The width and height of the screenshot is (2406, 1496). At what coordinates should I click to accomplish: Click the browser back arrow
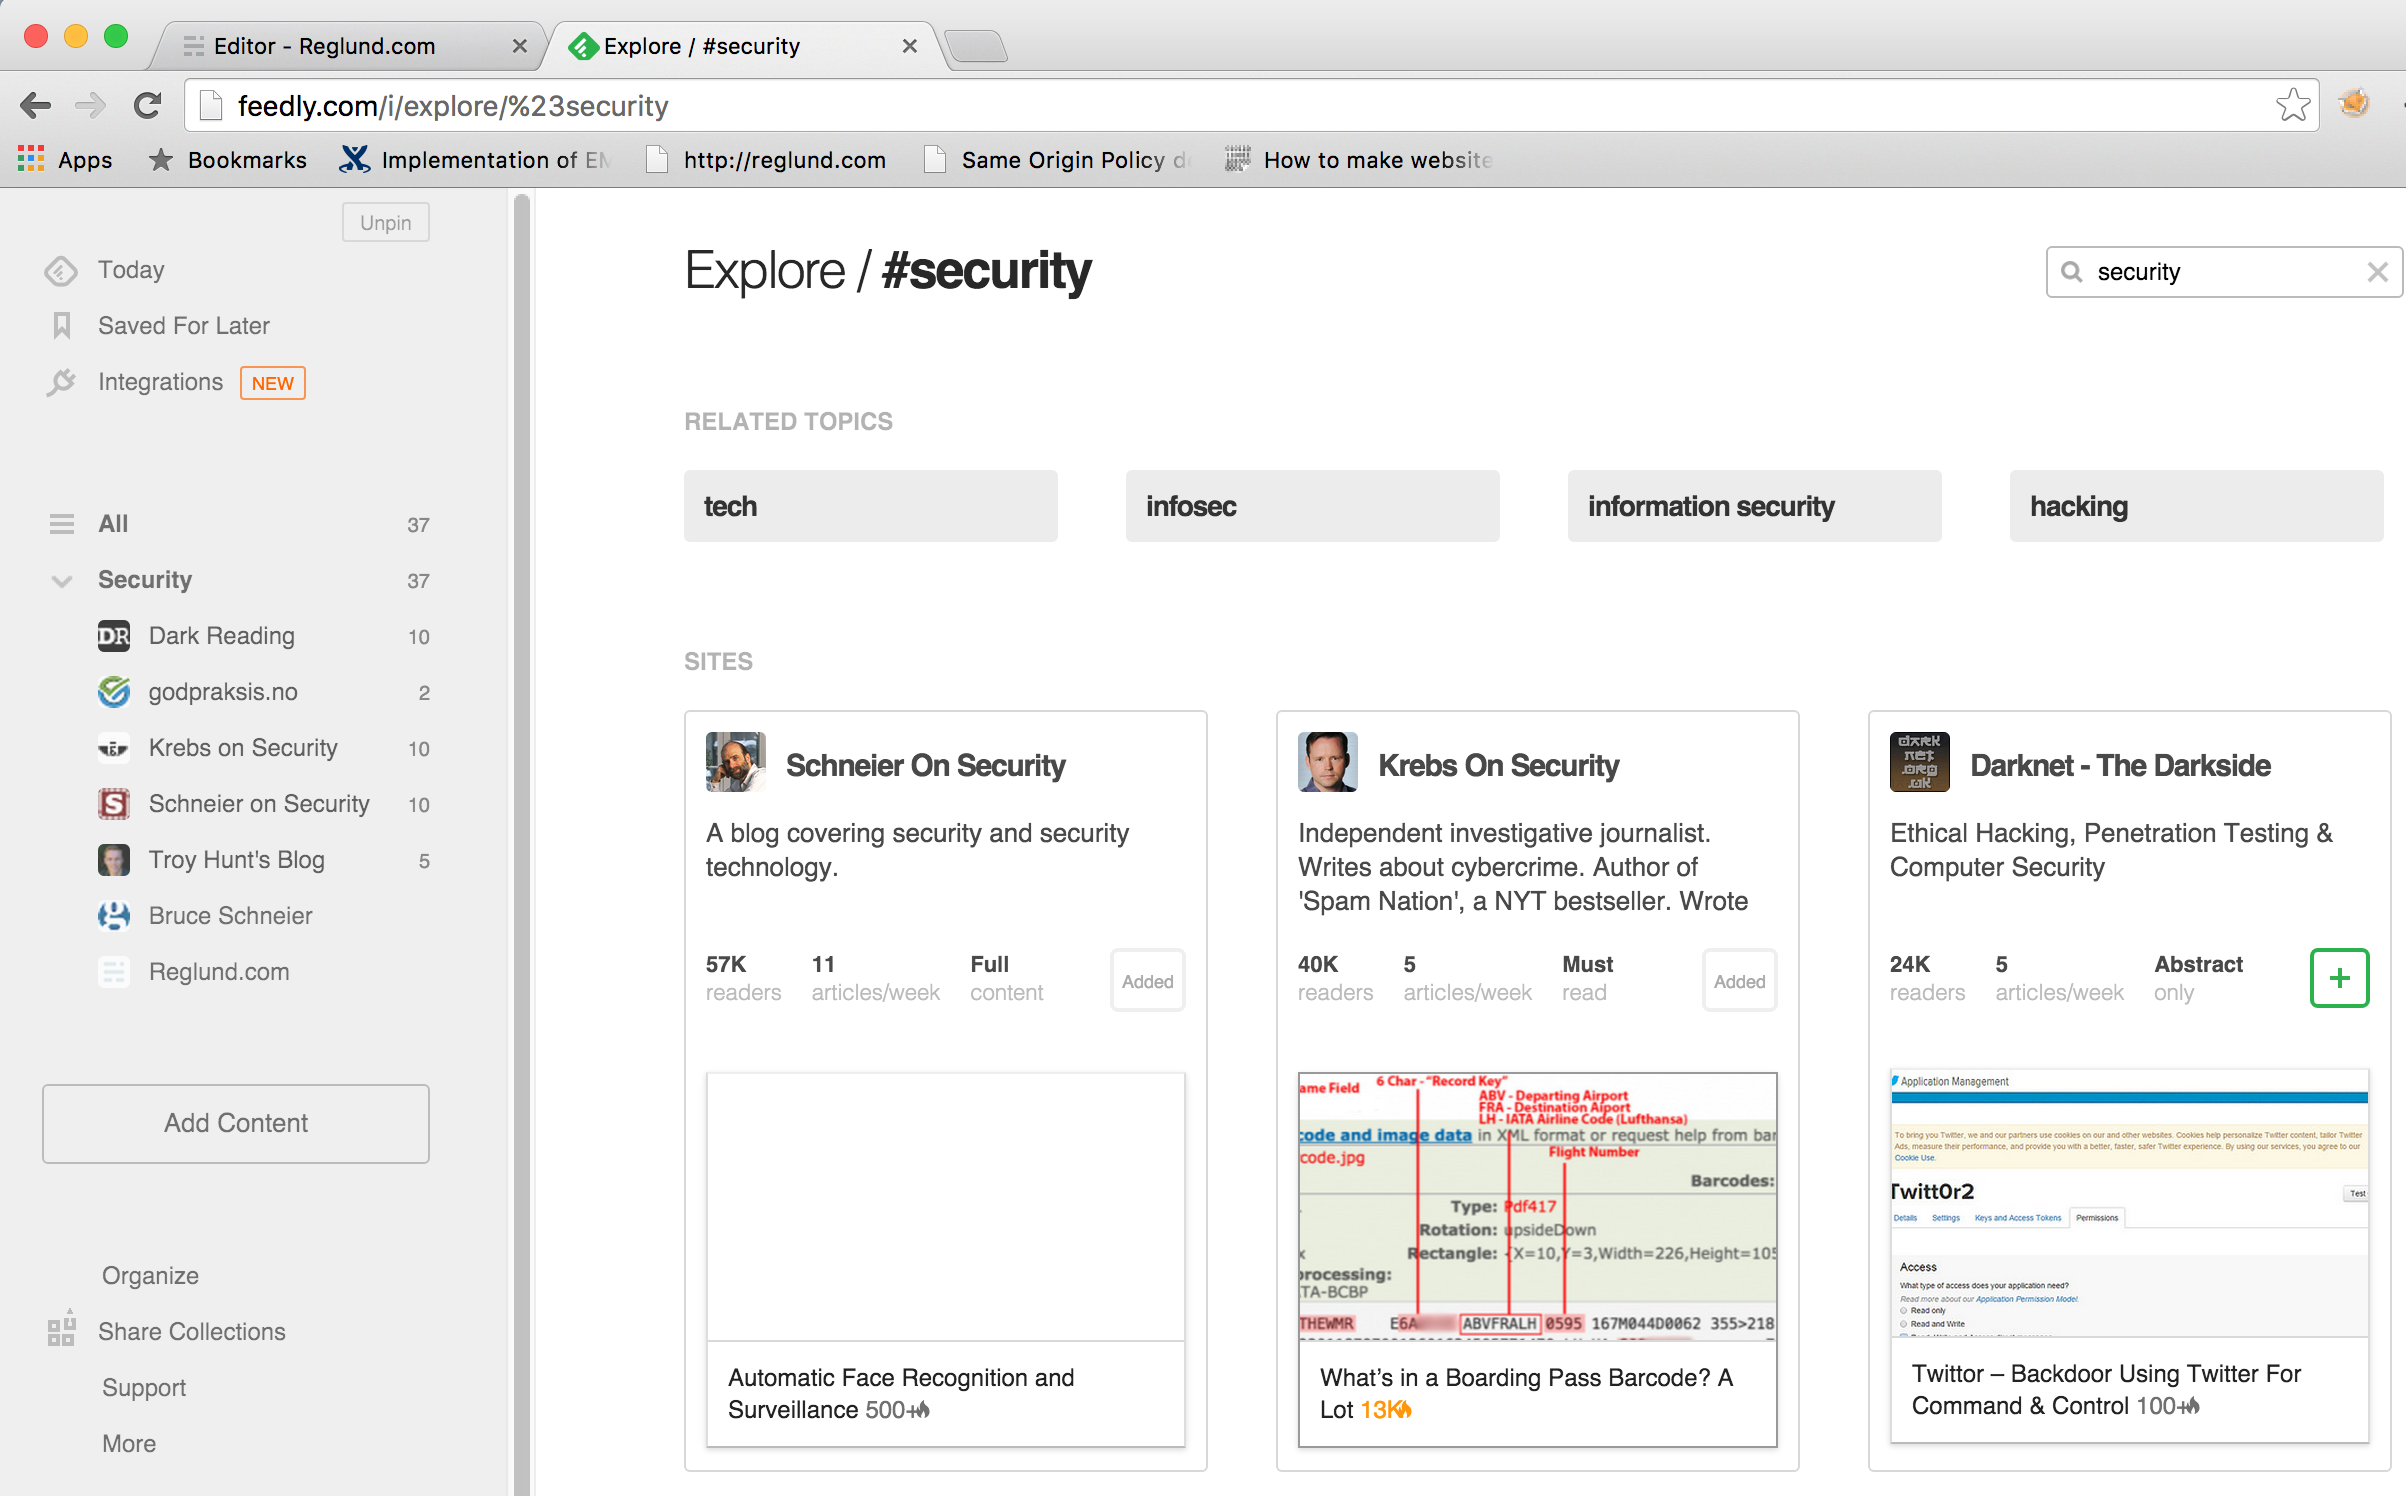click(x=36, y=105)
